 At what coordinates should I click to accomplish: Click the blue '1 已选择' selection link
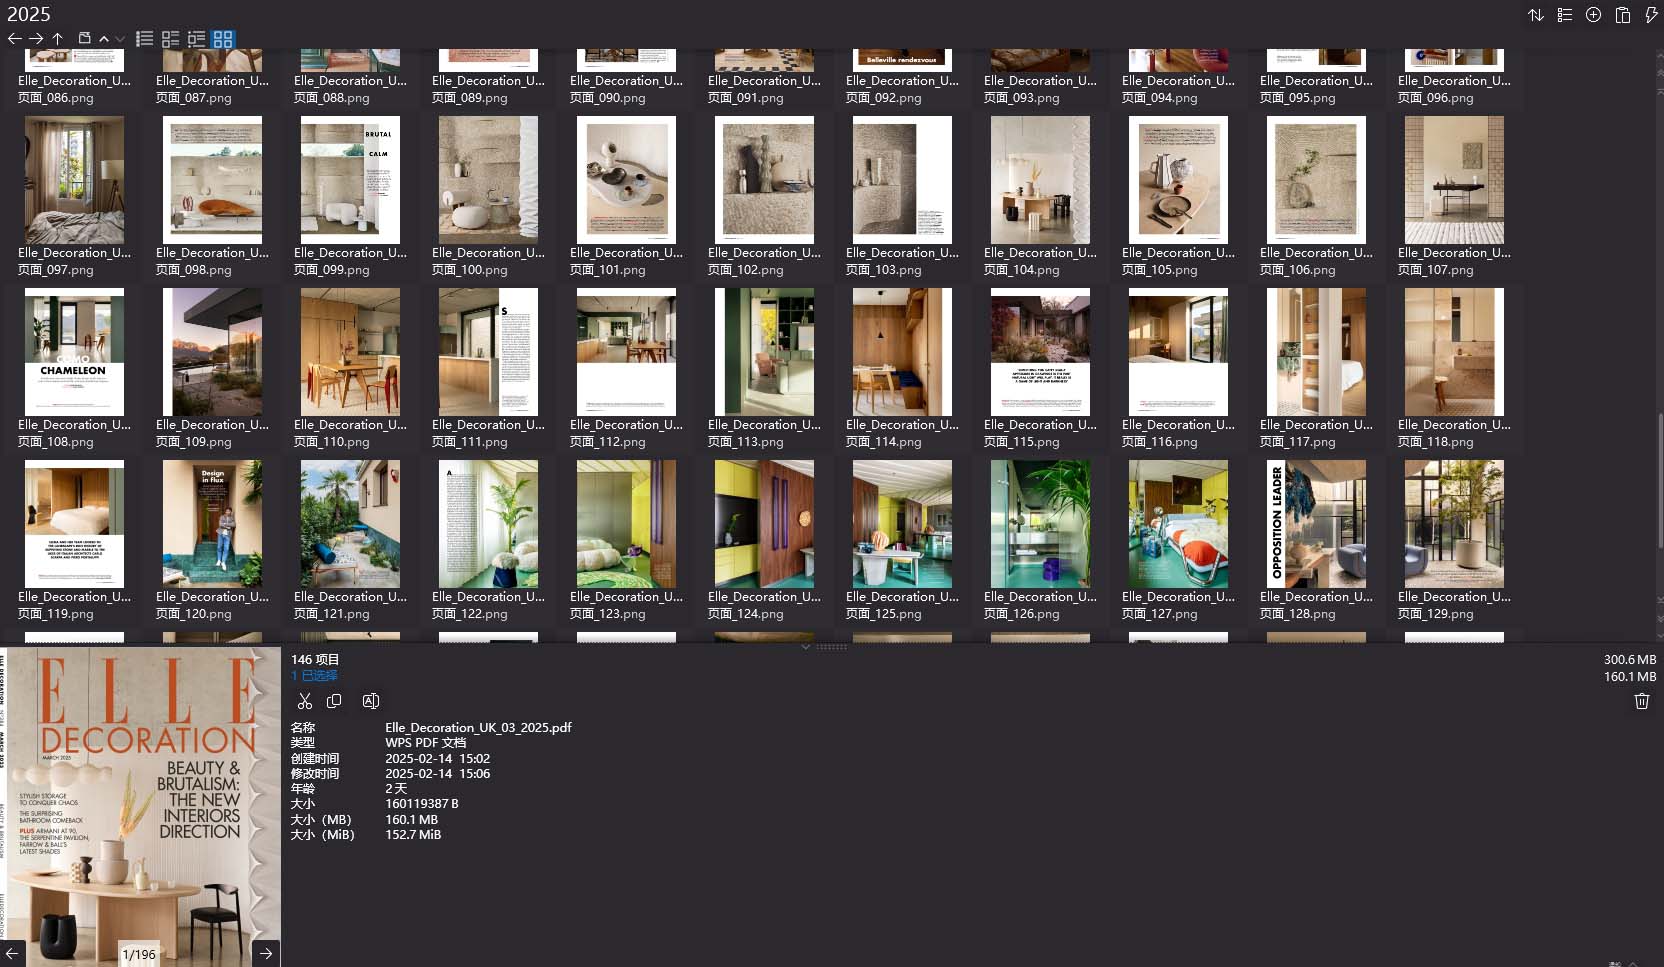(314, 675)
